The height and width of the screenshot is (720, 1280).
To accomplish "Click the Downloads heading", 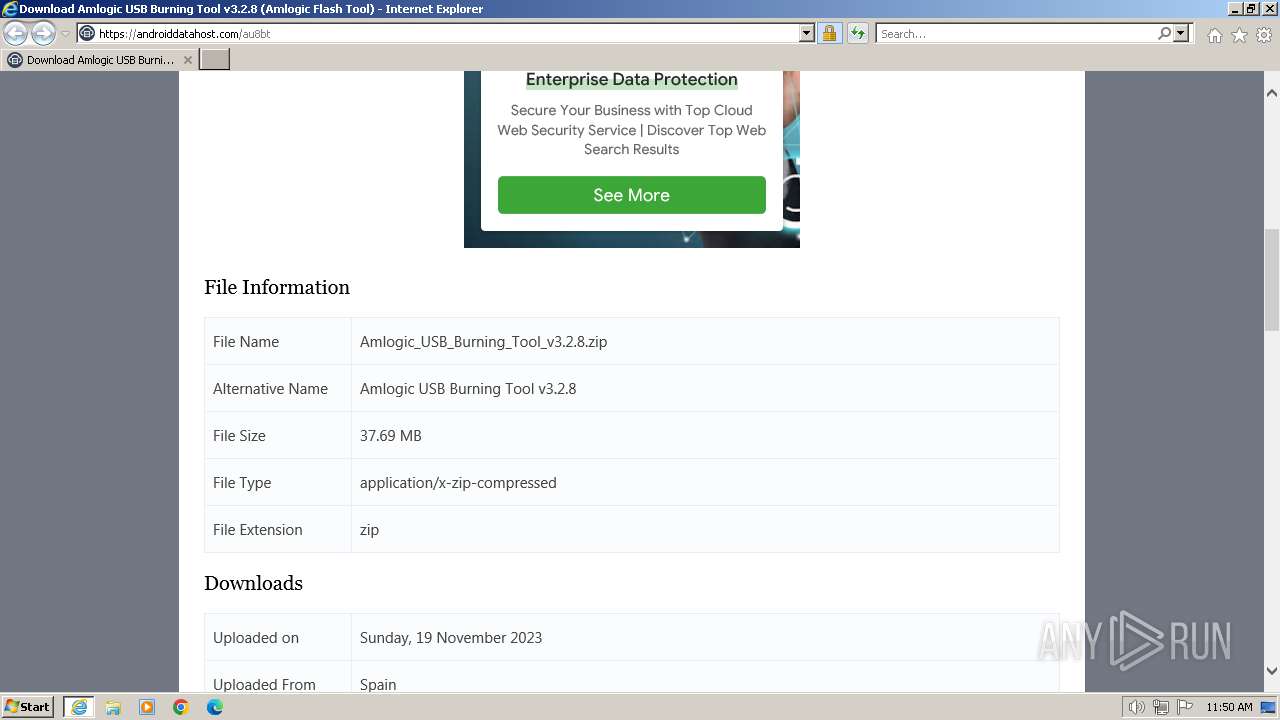I will tap(253, 583).
